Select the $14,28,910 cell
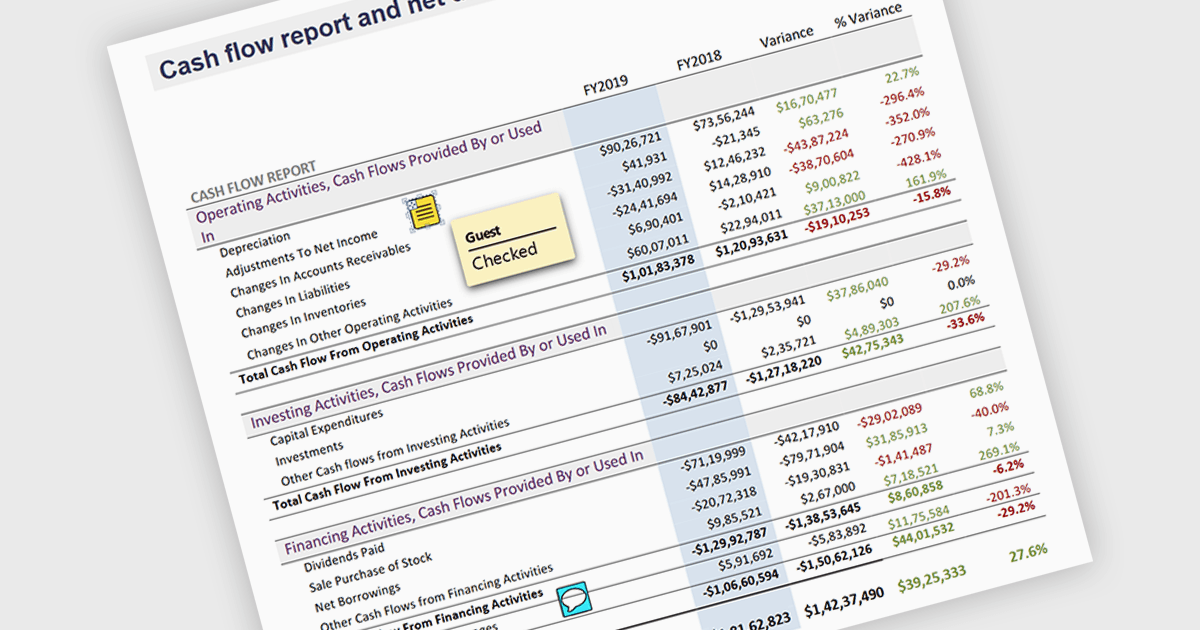Viewport: 1200px width, 630px height. click(x=741, y=178)
